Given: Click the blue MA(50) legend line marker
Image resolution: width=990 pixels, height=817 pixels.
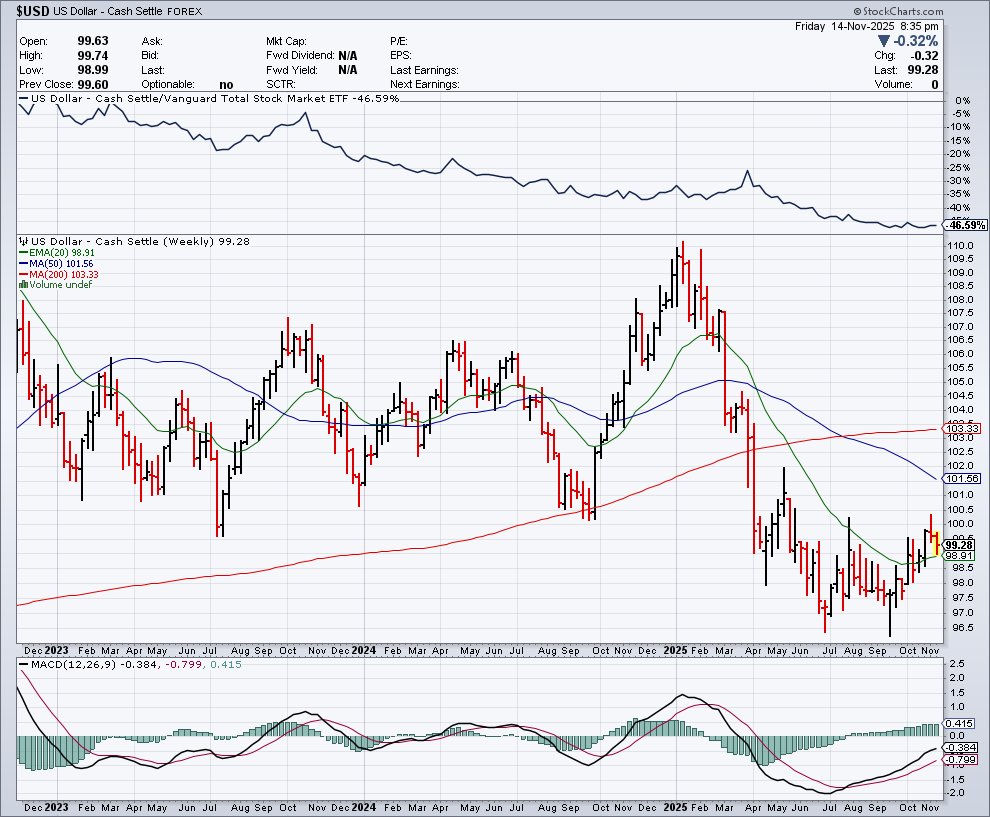Looking at the screenshot, I should coord(22,264).
